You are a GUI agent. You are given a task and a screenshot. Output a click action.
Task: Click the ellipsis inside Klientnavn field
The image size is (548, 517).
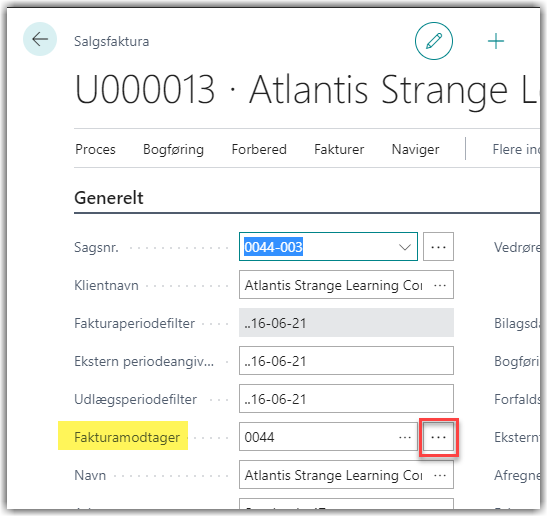(440, 285)
